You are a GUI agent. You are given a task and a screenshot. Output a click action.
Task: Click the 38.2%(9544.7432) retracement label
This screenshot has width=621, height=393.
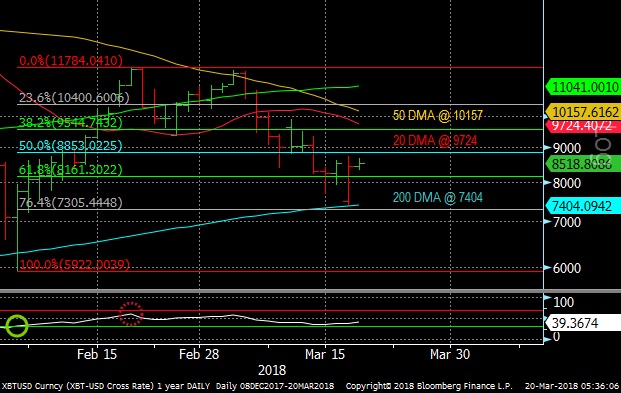(x=70, y=123)
